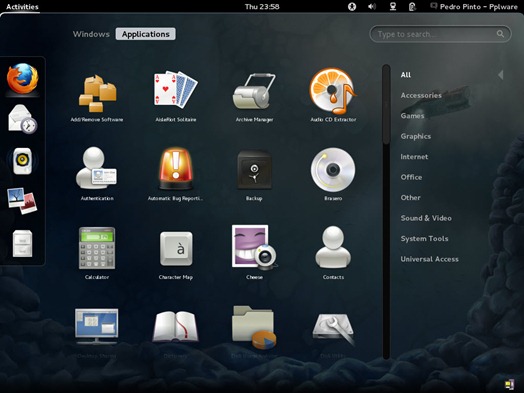Launch AisleRiot Solitaire
This screenshot has height=393, width=524.
click(176, 97)
